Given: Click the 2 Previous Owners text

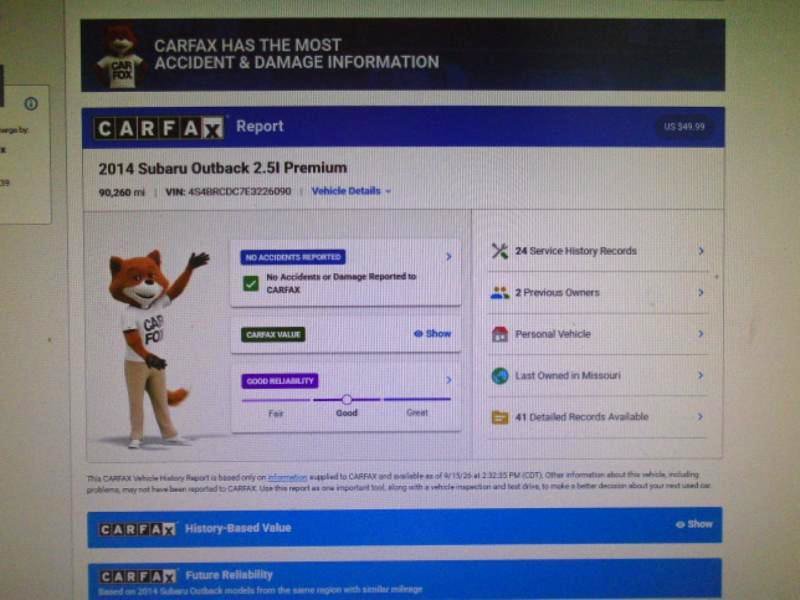Looking at the screenshot, I should click(557, 293).
